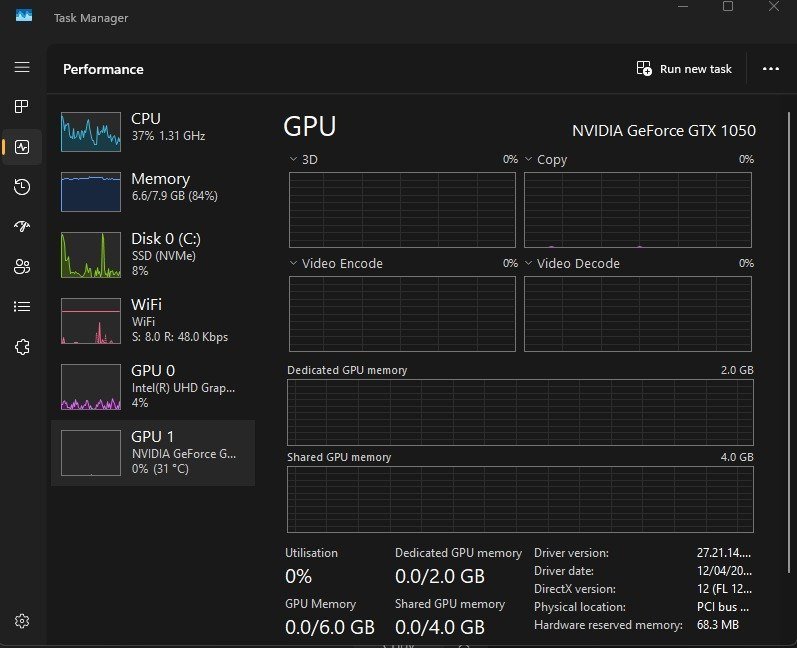Image resolution: width=797 pixels, height=648 pixels.
Task: Click the Memory usage thumbnail graph
Action: pos(91,192)
